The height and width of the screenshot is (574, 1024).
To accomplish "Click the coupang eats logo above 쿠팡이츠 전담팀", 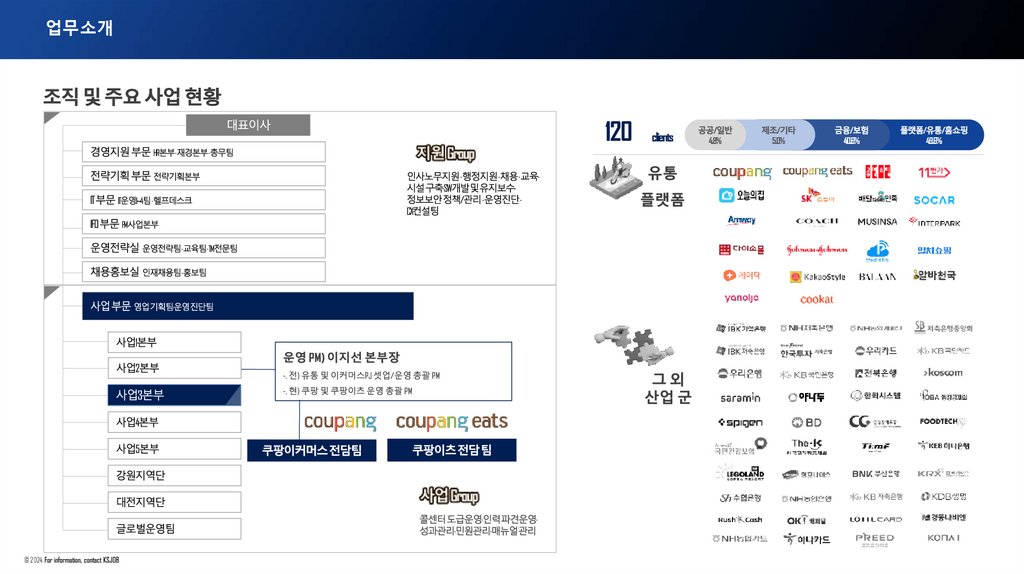I will tap(452, 421).
